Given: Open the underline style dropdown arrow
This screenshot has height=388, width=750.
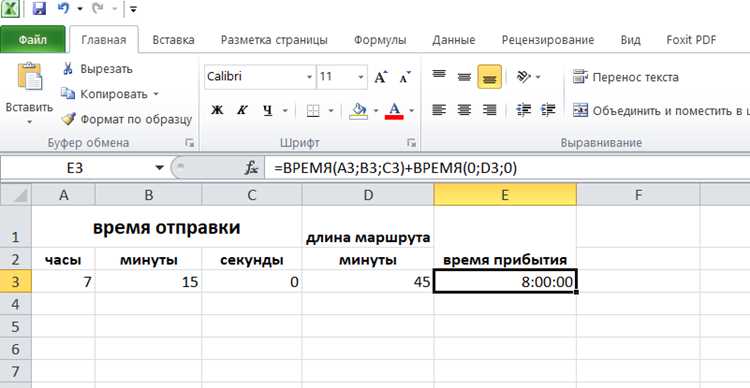Looking at the screenshot, I should click(x=286, y=111).
